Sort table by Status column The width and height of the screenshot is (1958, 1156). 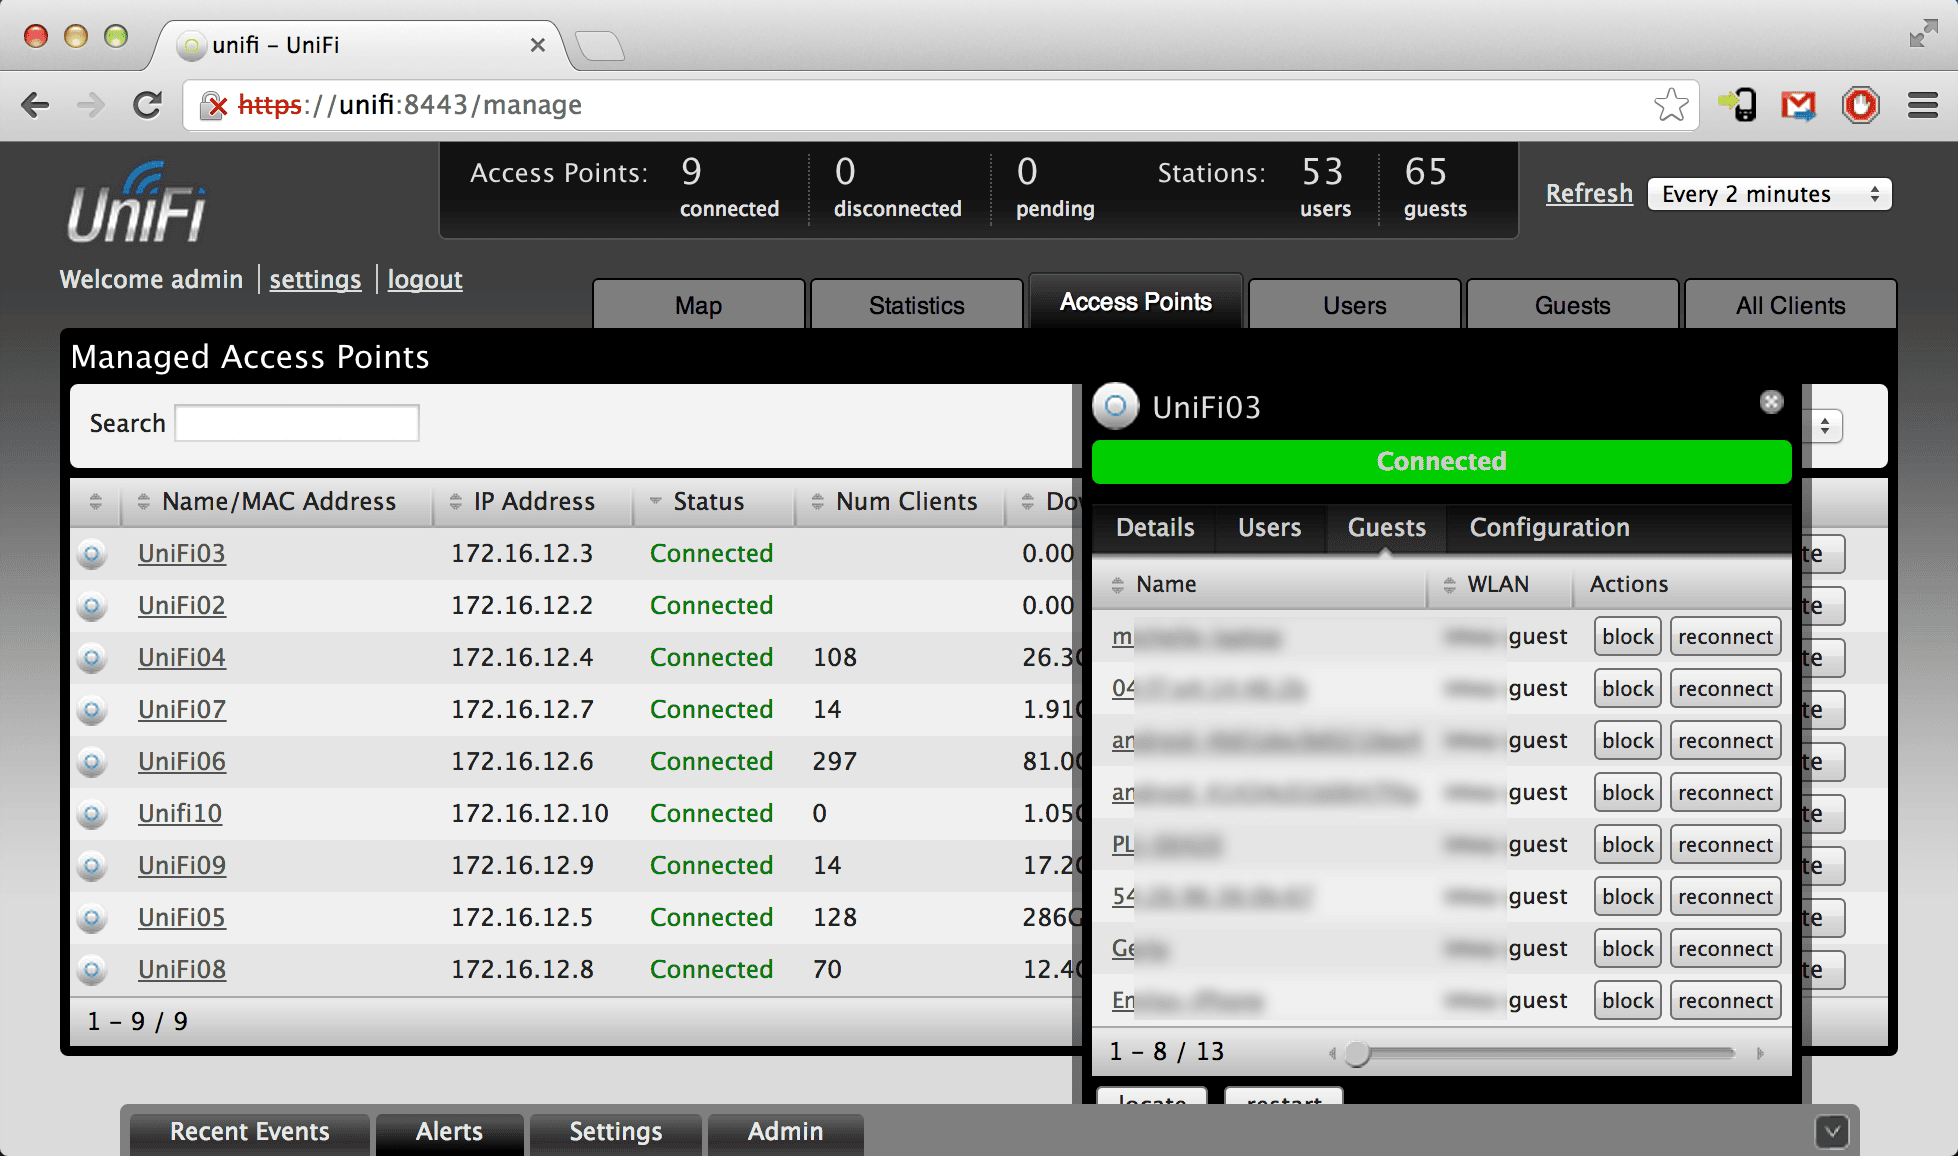coord(708,502)
